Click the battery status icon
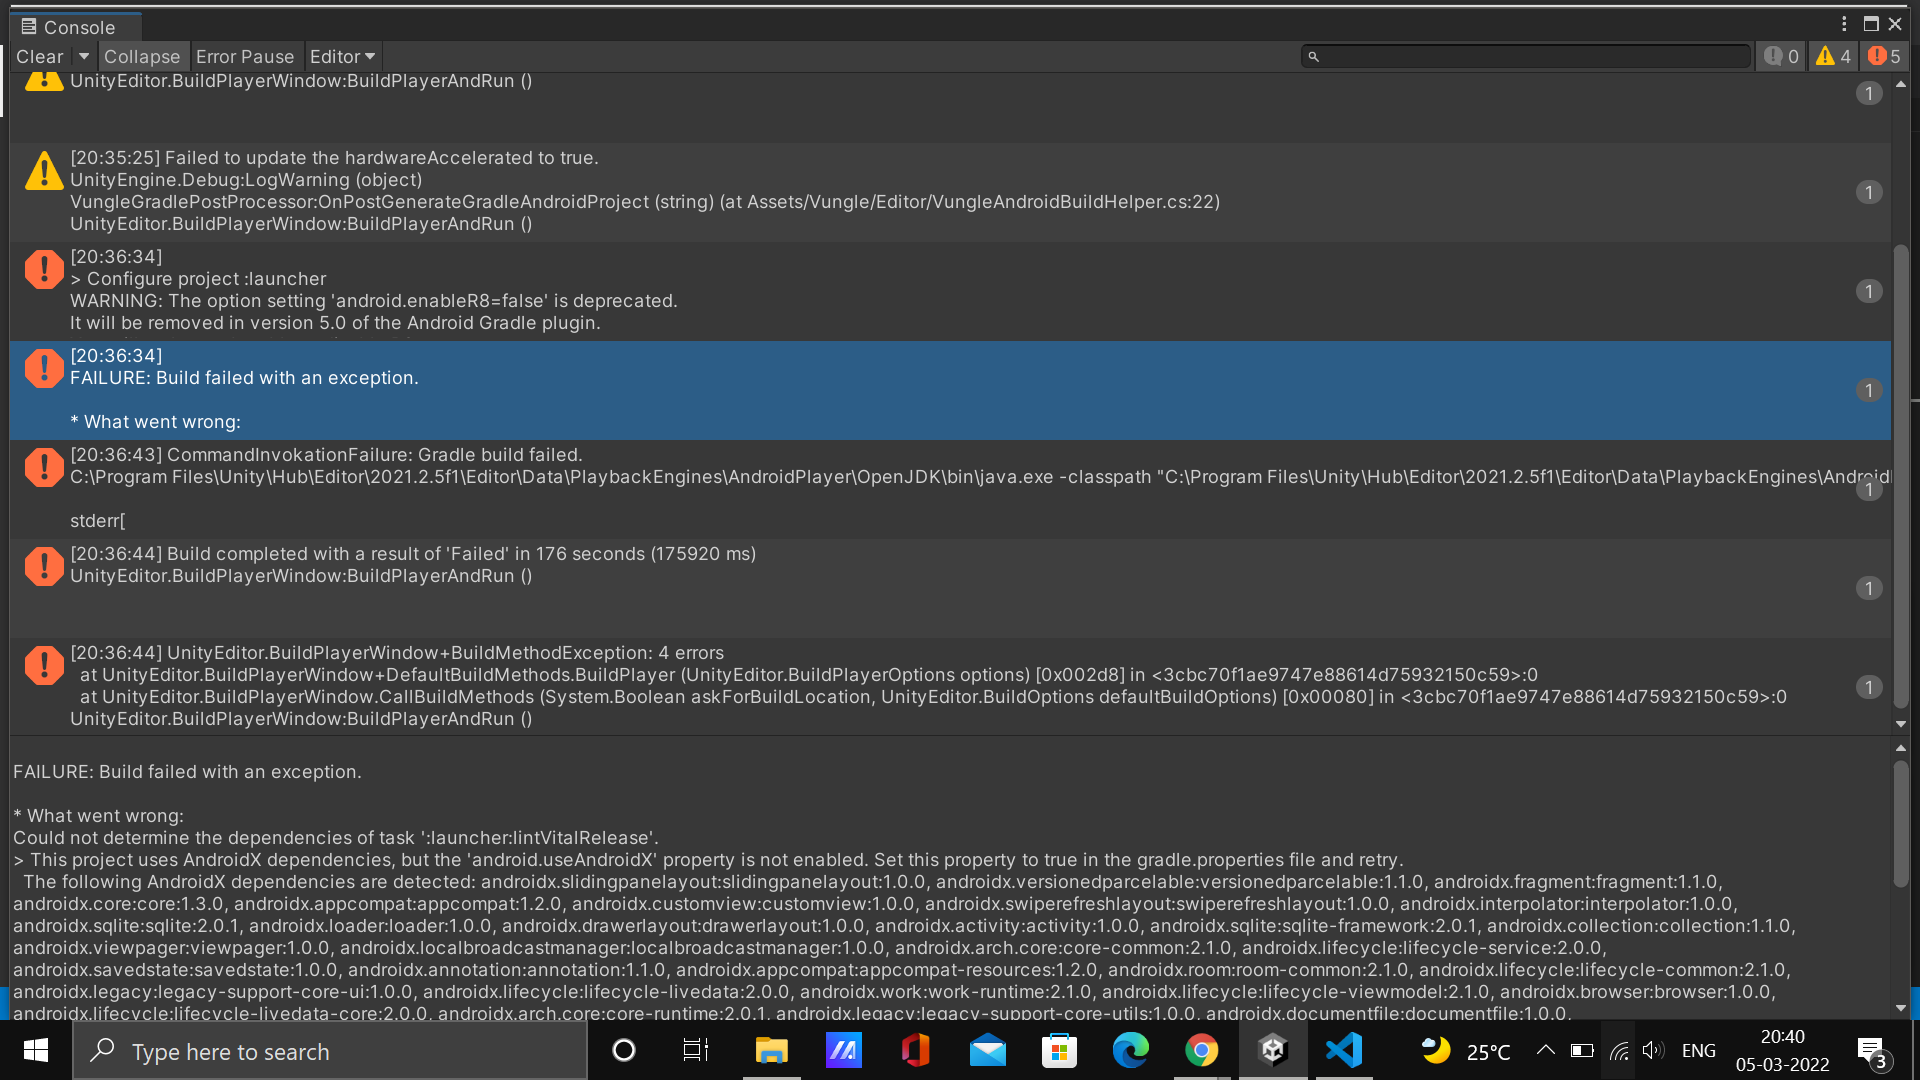This screenshot has width=1920, height=1080. coord(1582,1051)
